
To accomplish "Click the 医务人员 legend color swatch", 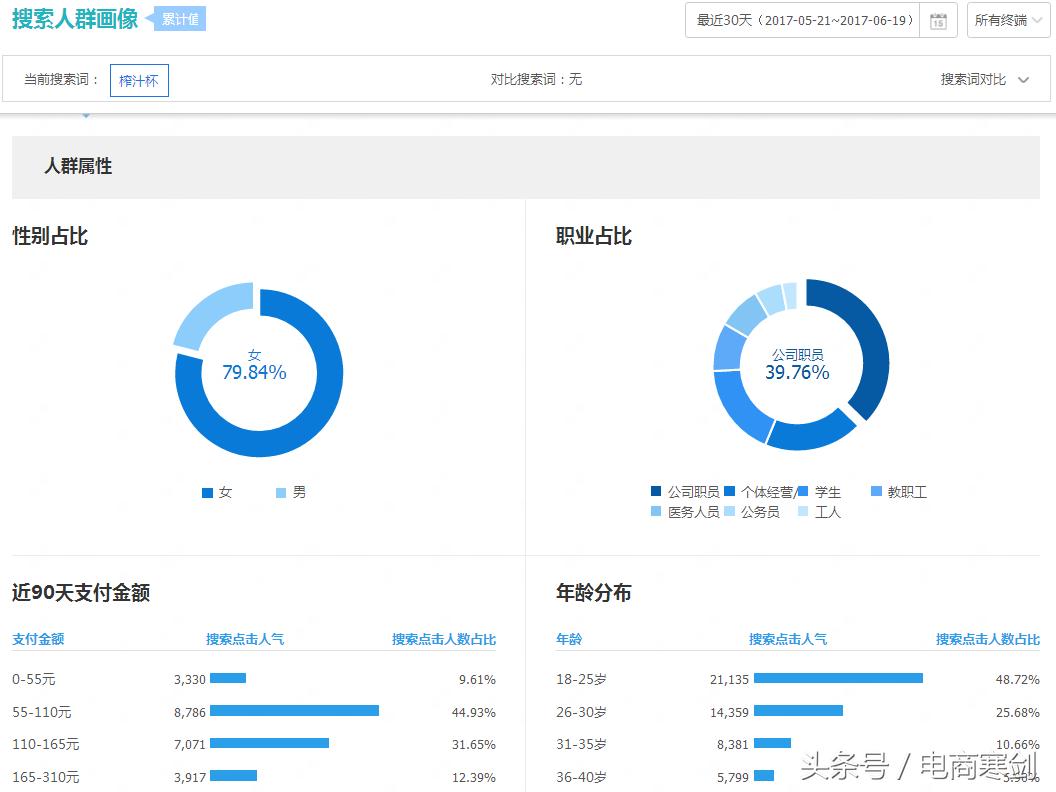I will pos(655,512).
